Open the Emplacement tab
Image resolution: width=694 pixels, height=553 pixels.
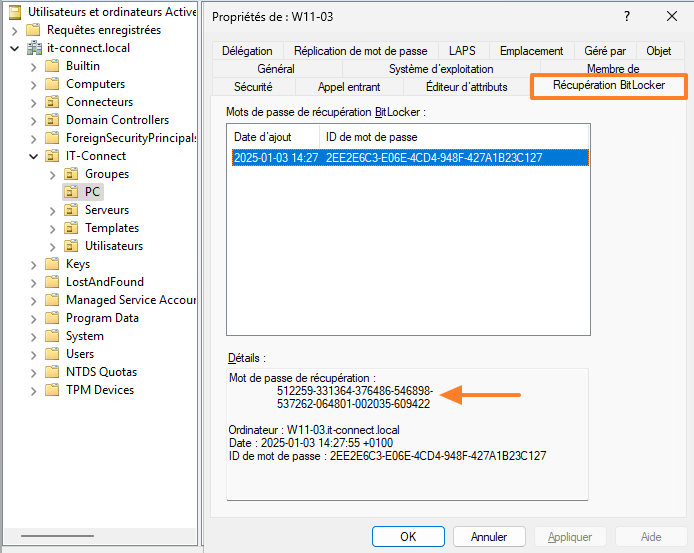tap(532, 51)
